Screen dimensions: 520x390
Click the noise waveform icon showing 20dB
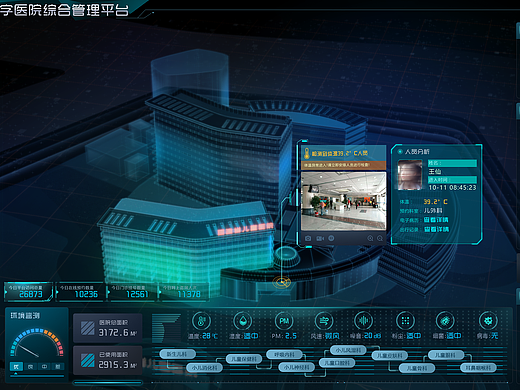[x=363, y=321]
